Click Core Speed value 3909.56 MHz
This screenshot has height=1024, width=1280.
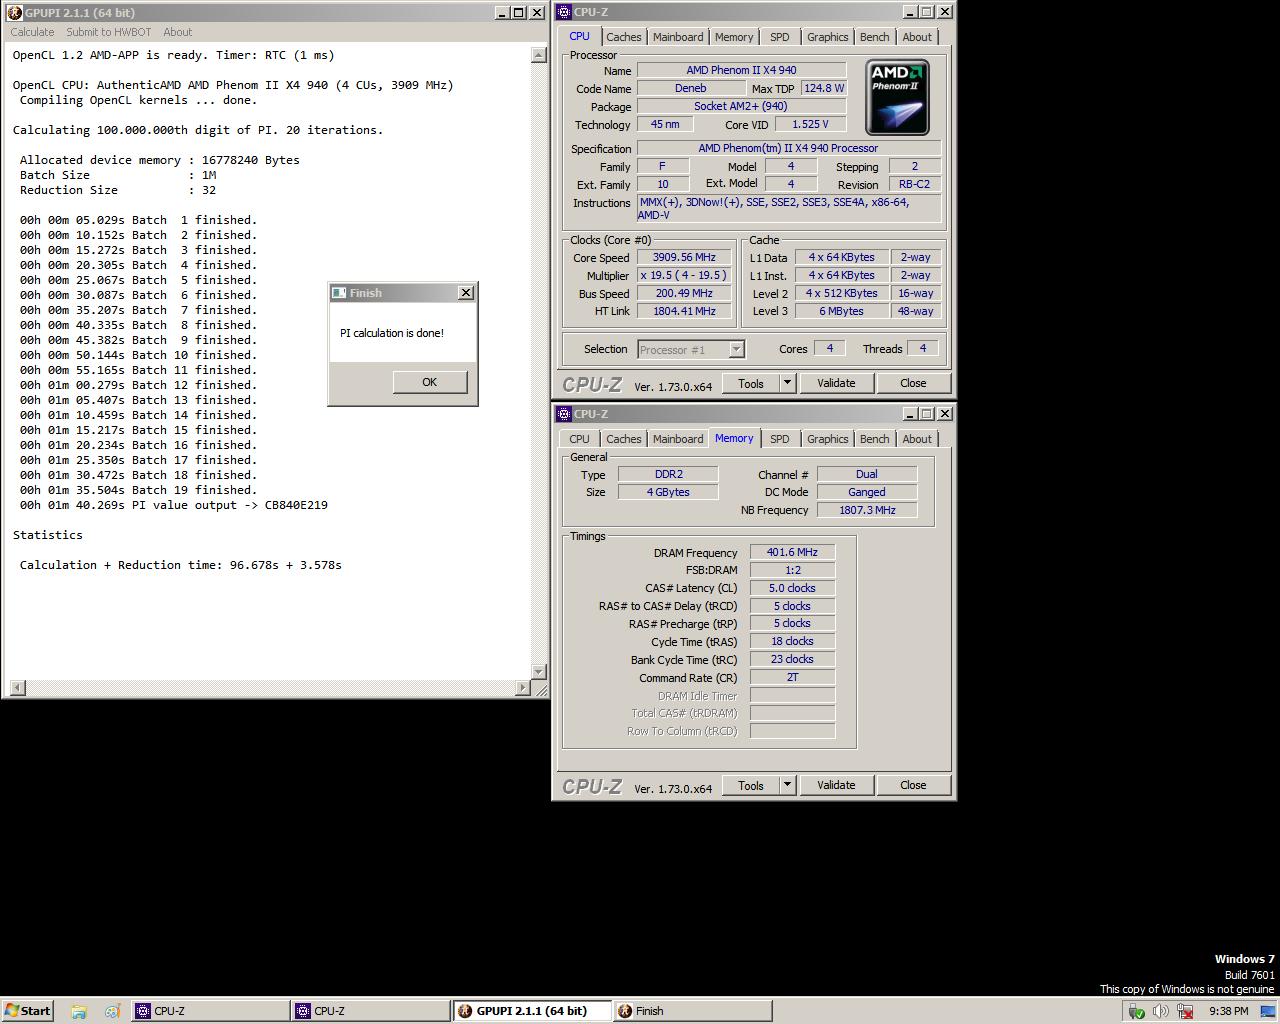pos(684,257)
